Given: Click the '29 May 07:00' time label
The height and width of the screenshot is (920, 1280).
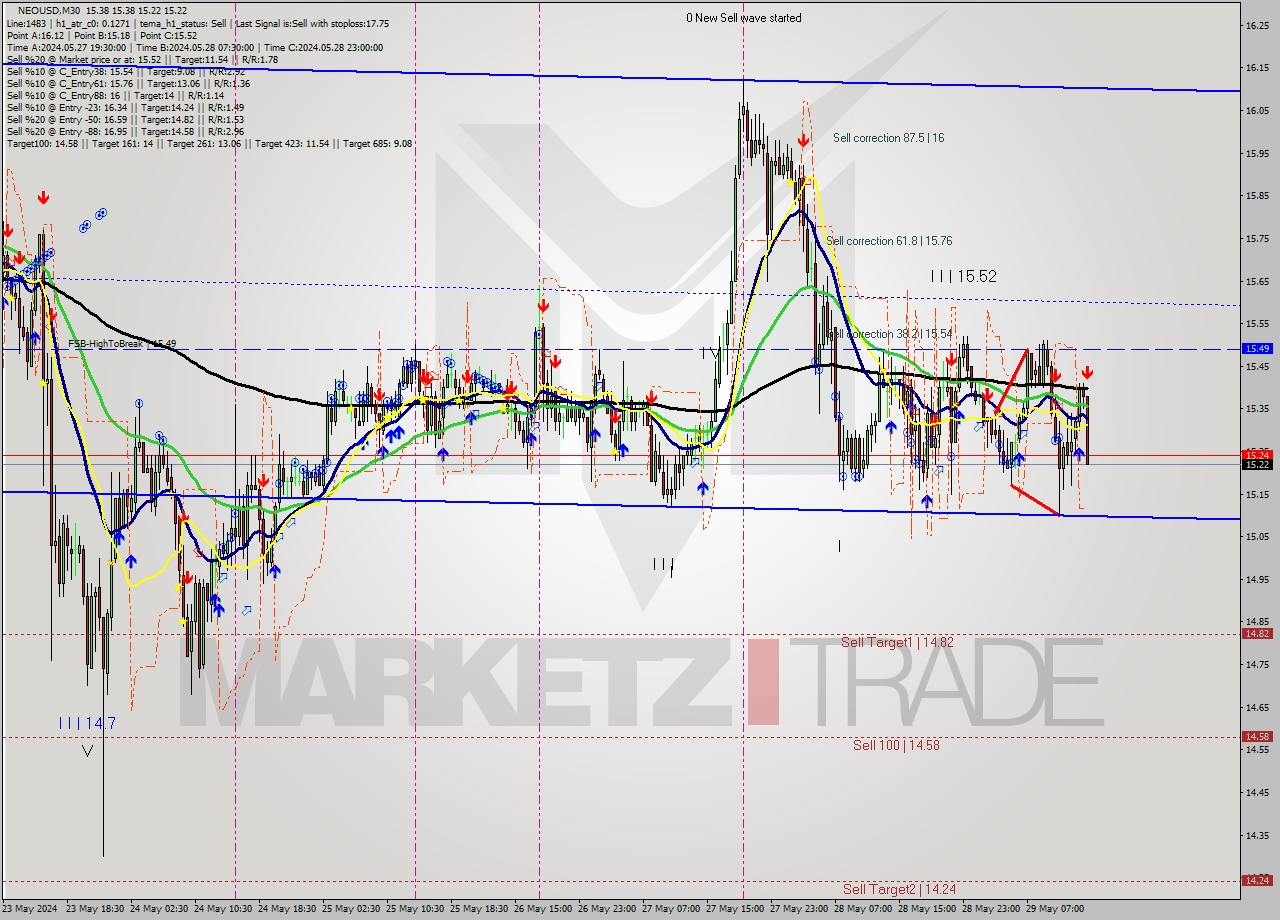Looking at the screenshot, I should (x=1054, y=909).
